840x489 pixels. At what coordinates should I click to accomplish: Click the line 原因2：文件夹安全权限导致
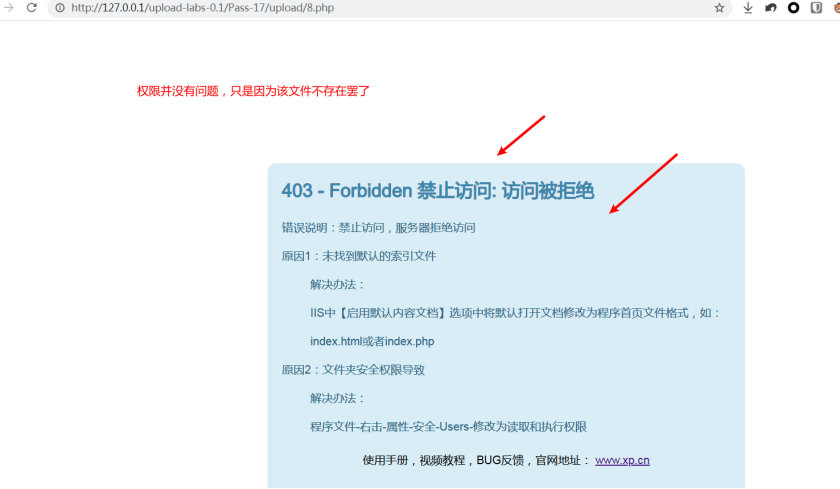[353, 370]
